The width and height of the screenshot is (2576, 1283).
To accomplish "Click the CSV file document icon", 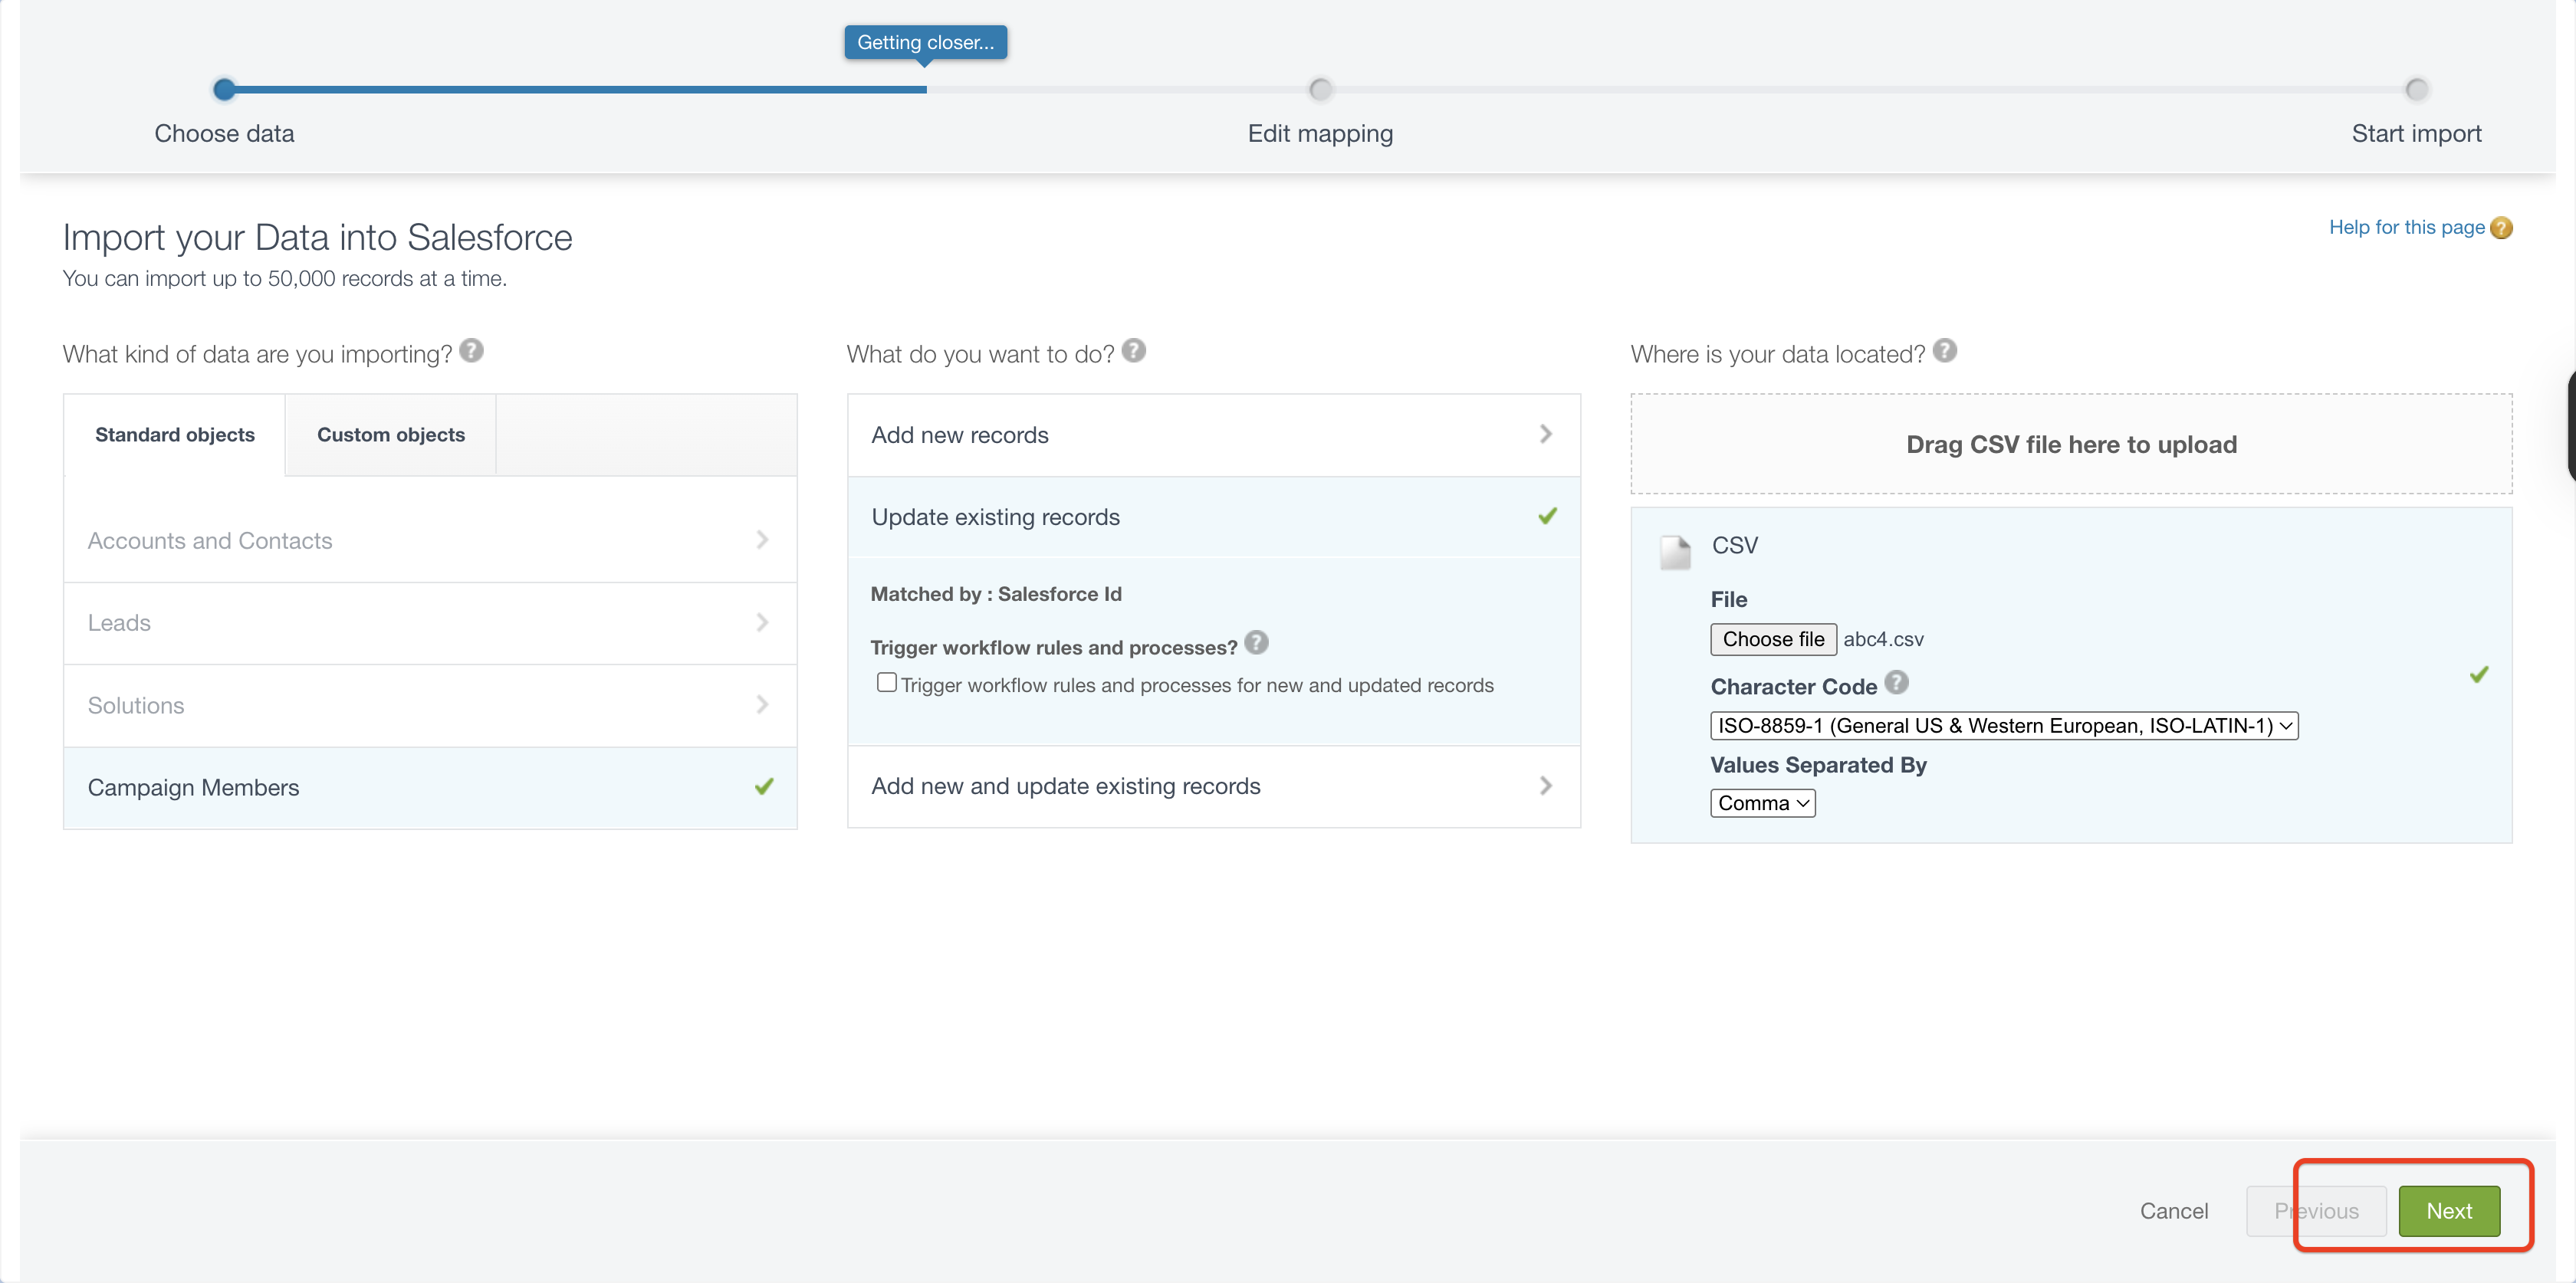I will pyautogui.click(x=1675, y=552).
